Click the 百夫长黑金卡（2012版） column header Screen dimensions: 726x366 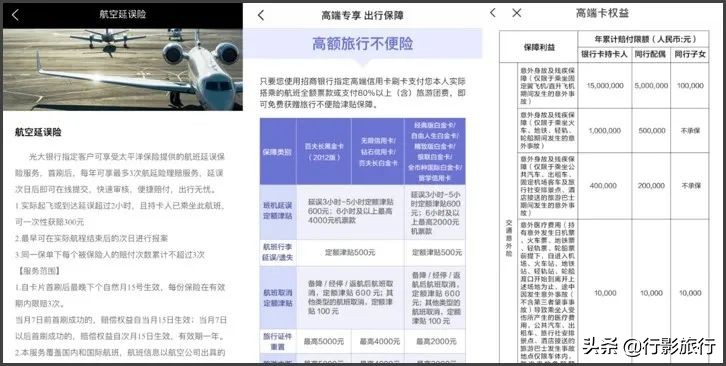(324, 151)
